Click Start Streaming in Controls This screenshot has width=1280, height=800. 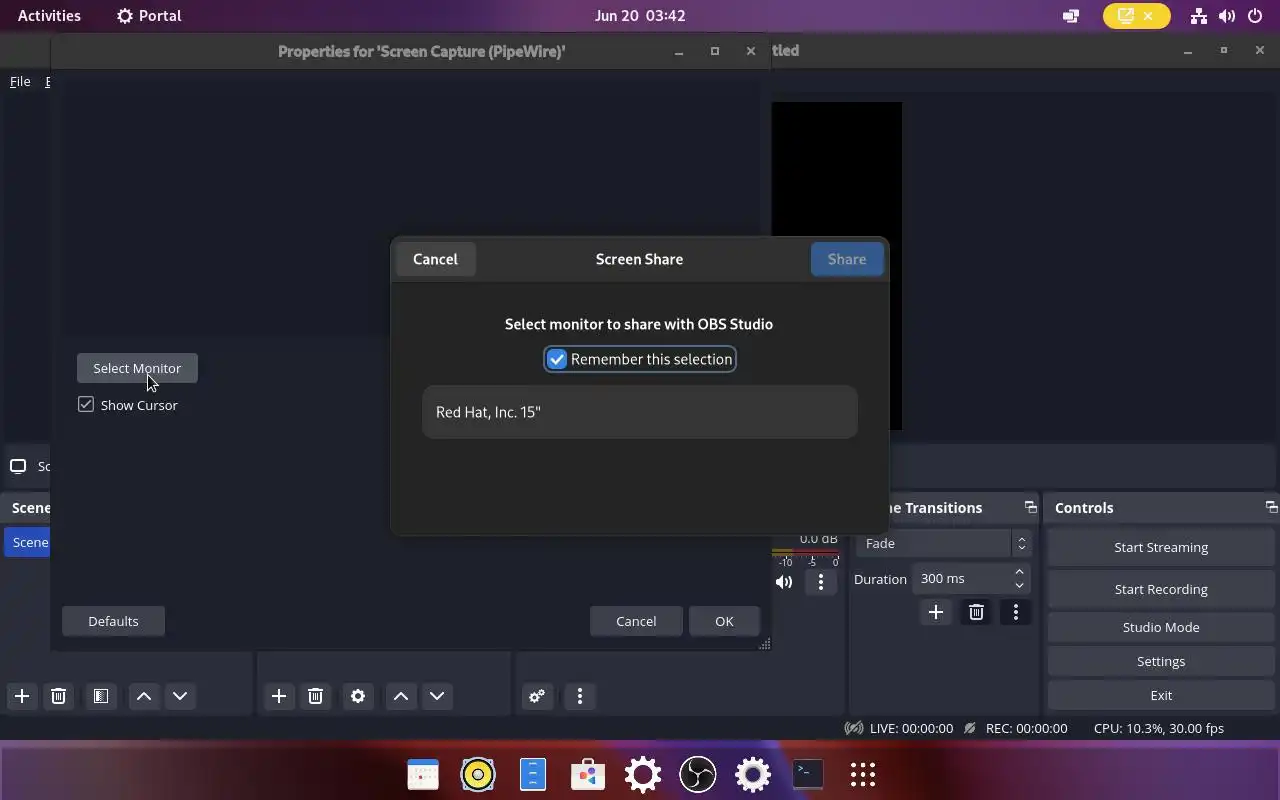click(1161, 547)
